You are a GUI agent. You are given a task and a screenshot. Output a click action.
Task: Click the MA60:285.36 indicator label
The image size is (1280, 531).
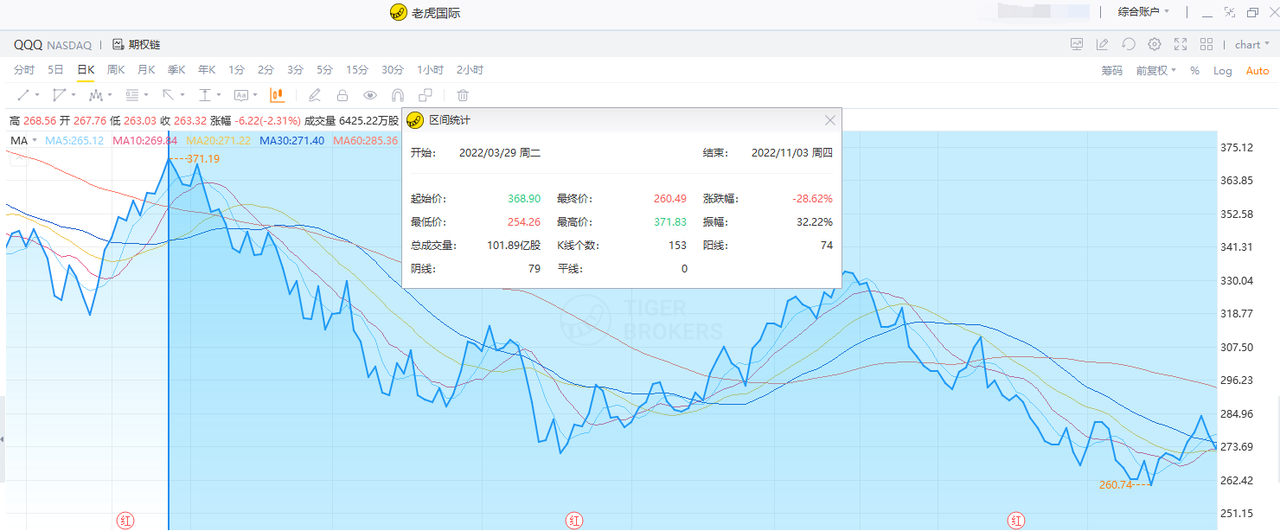[365, 141]
